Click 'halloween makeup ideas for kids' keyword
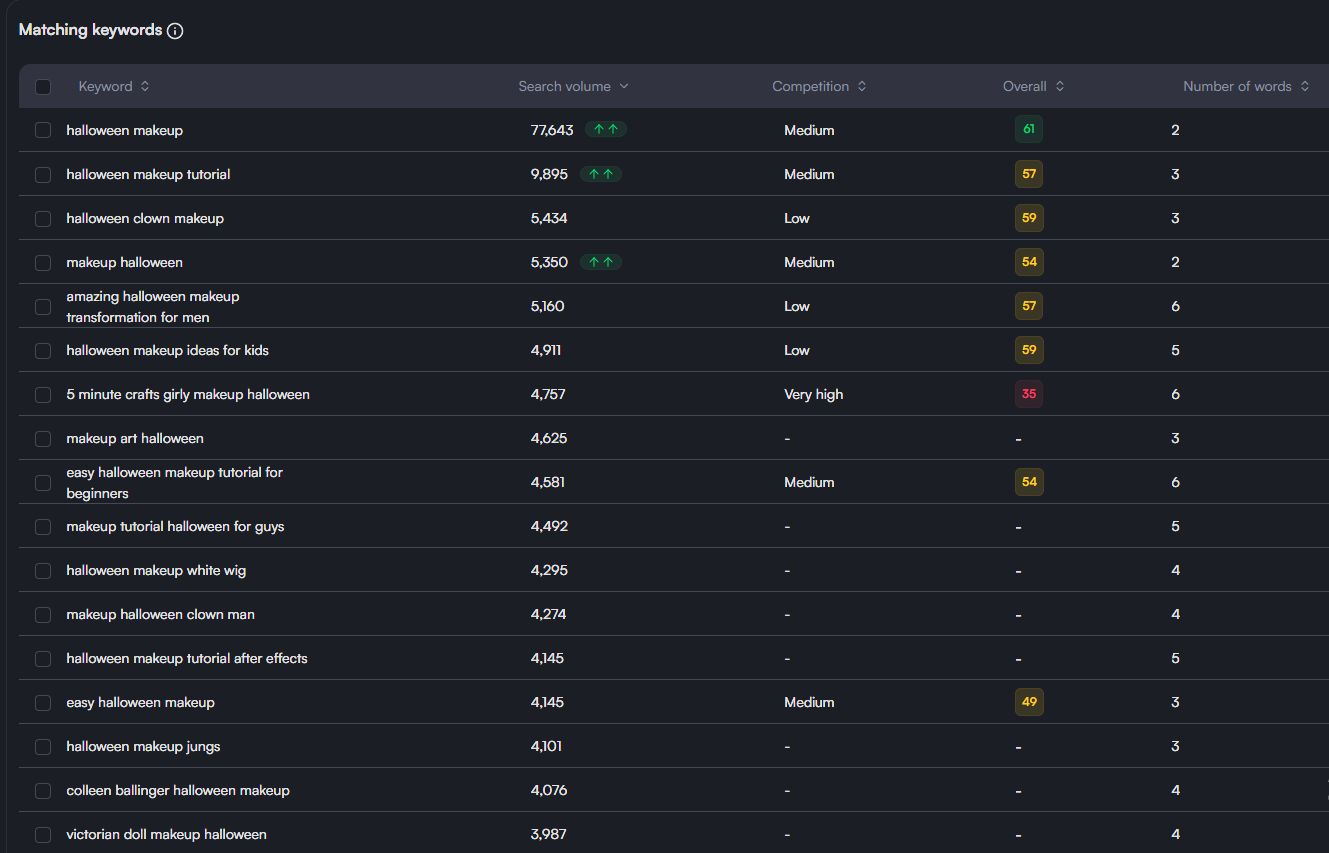The width and height of the screenshot is (1329, 853). click(x=168, y=351)
